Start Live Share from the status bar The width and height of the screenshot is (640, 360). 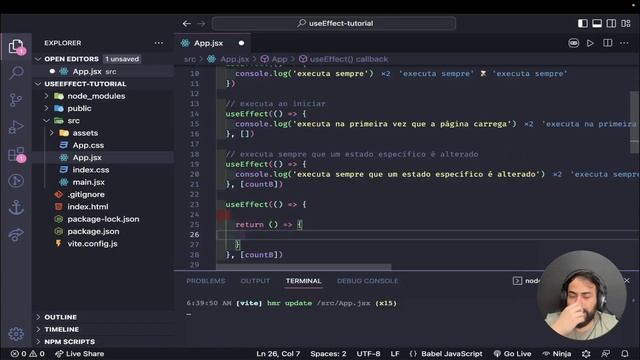point(80,354)
